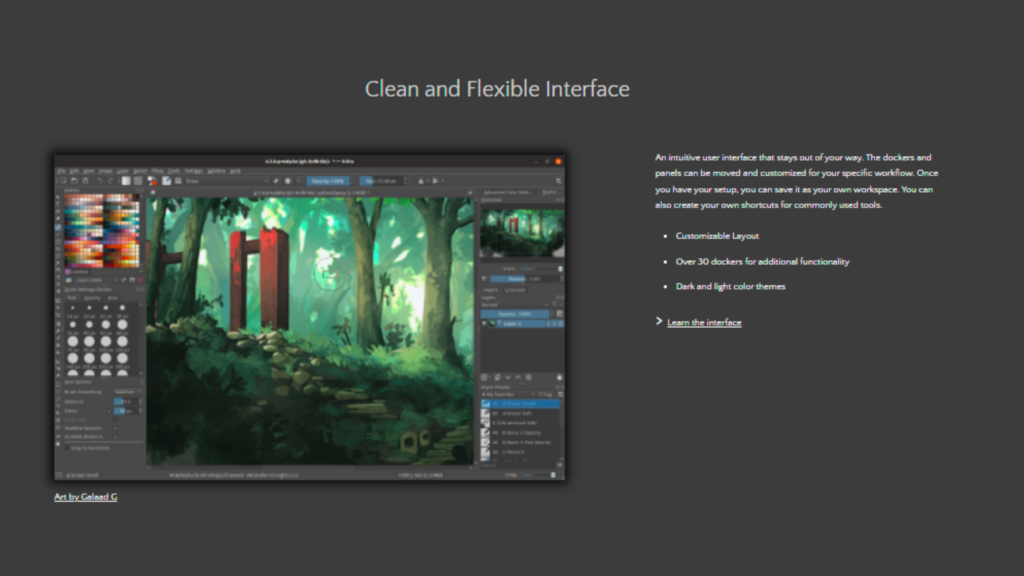1024x576 pixels.
Task: Select the 'c) Pencil-2' brush preset
Action: (520, 453)
